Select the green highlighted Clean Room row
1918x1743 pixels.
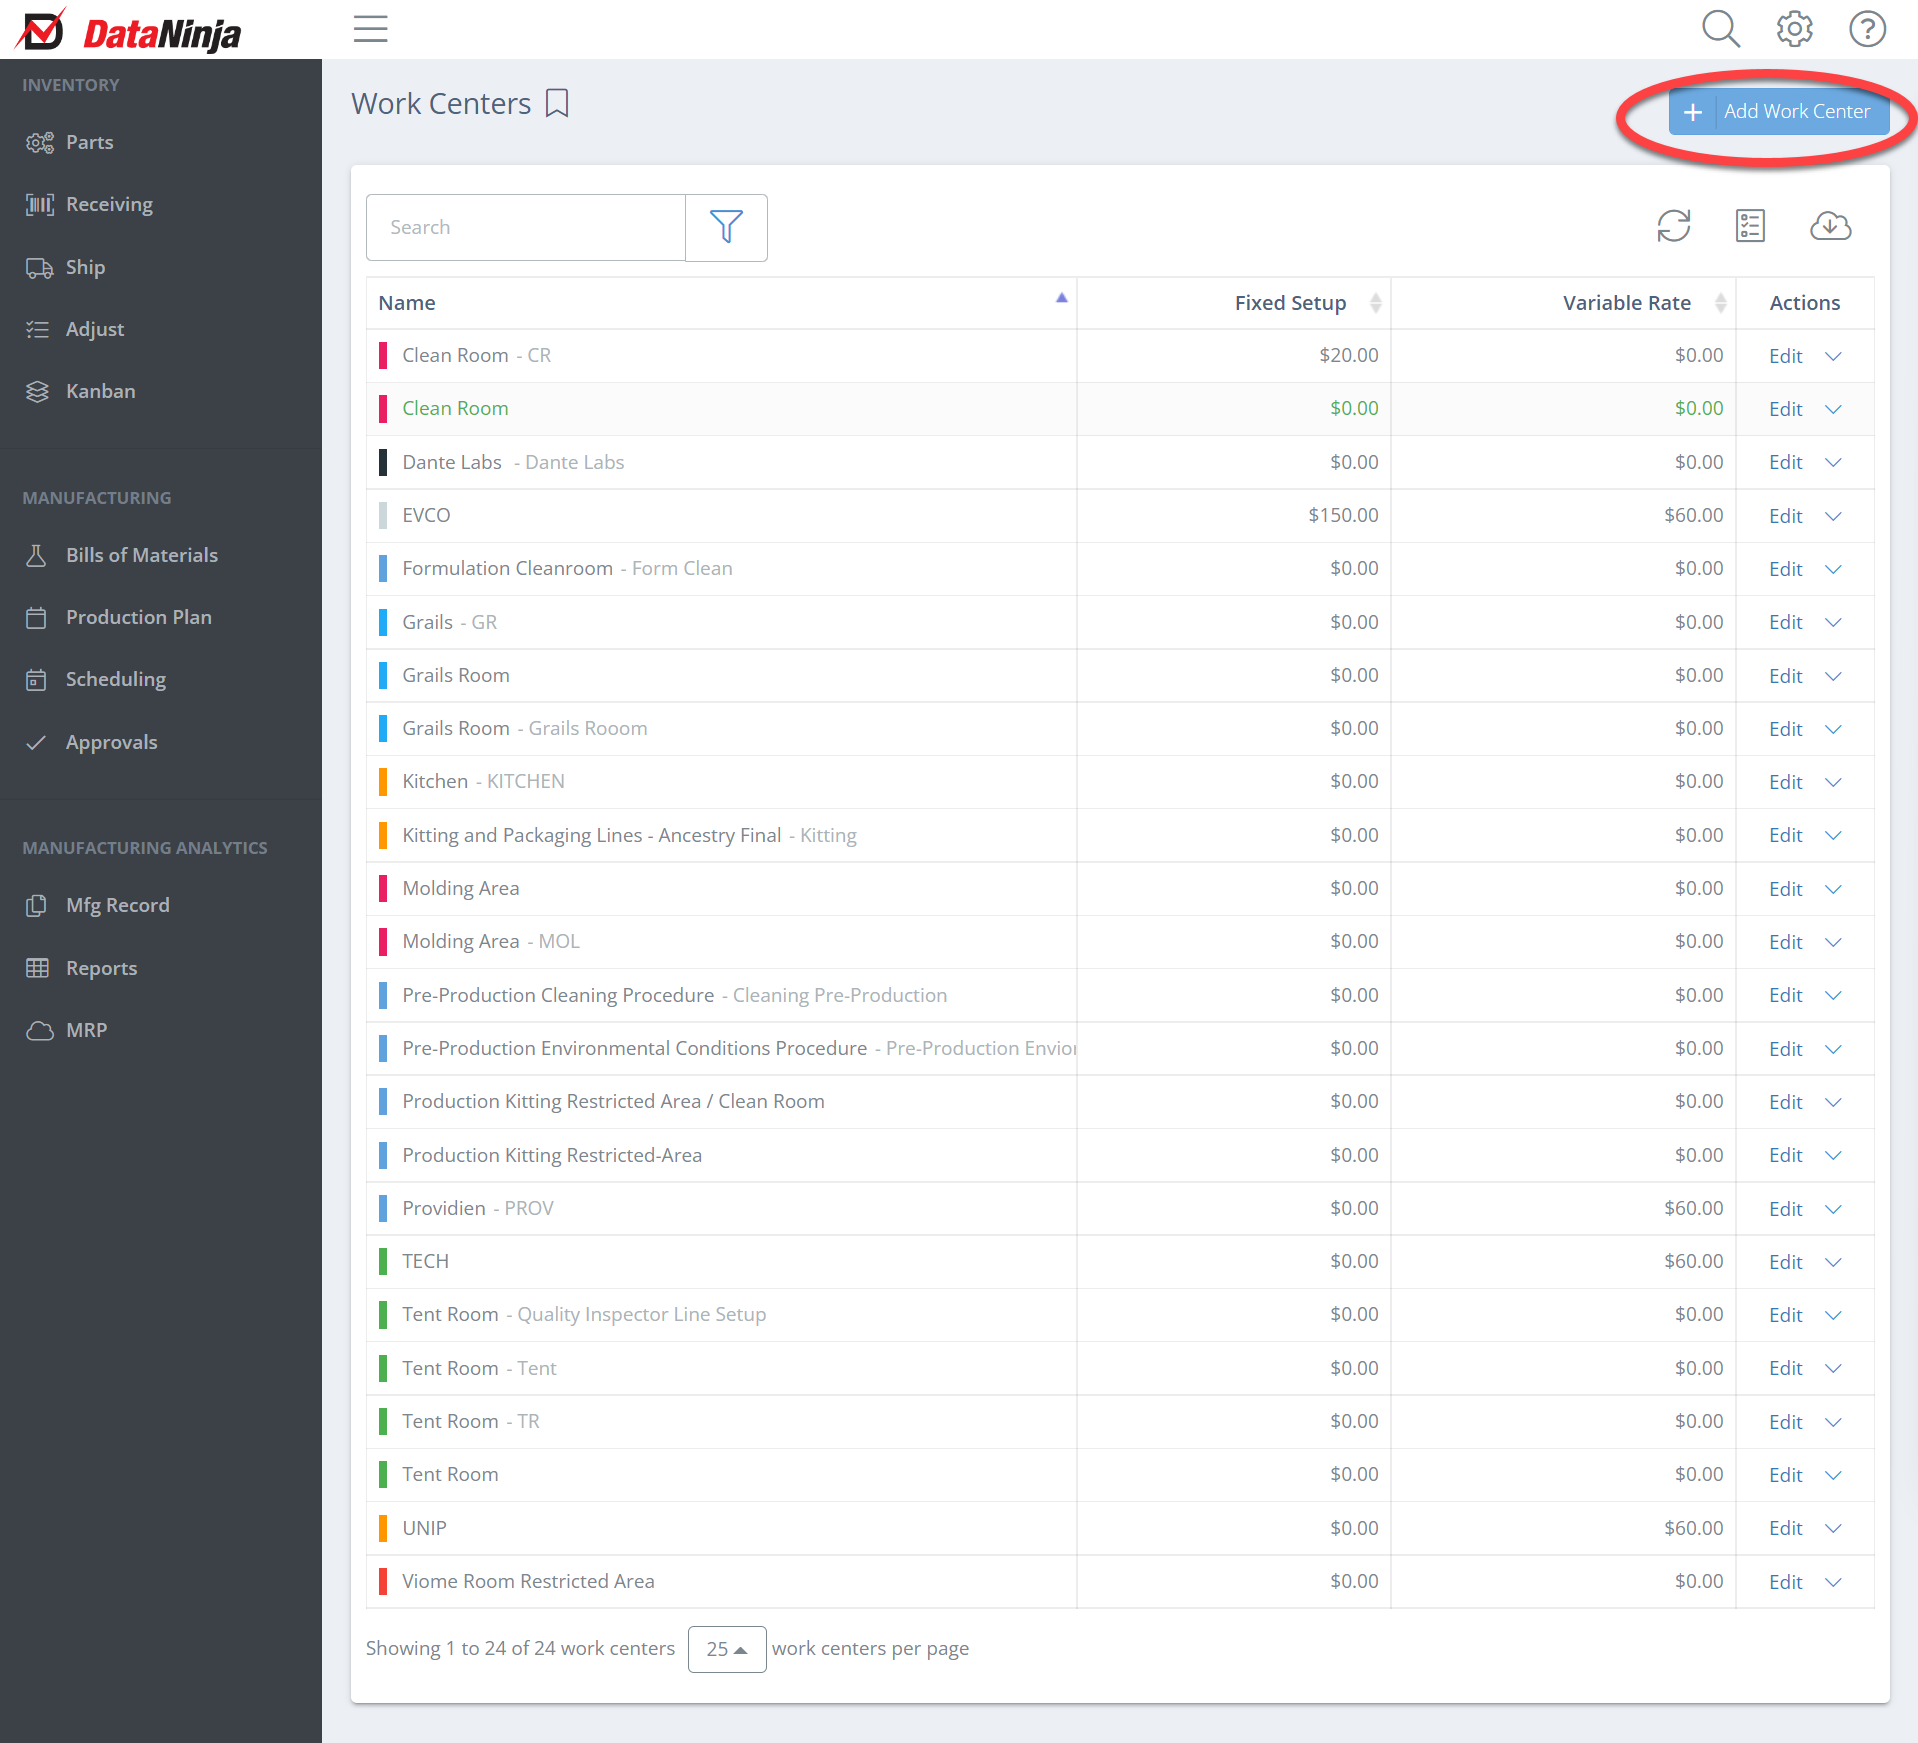[x=1120, y=409]
